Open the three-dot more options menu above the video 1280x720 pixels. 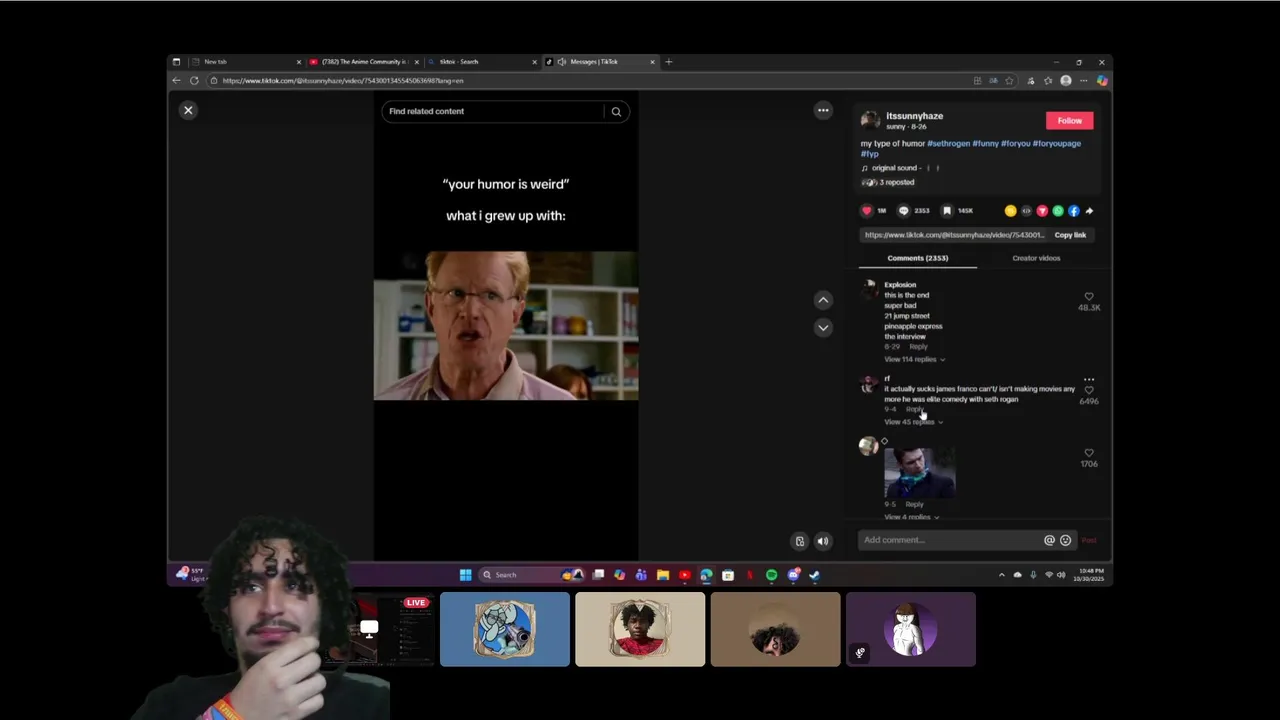(x=823, y=110)
